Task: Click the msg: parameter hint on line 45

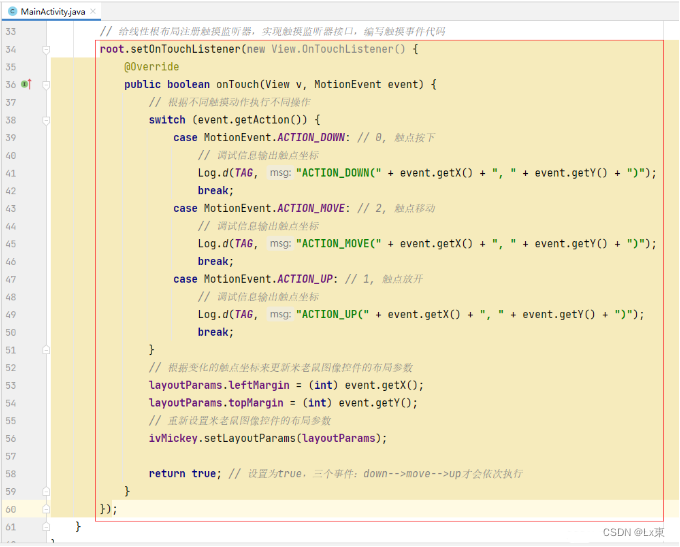Action: click(x=280, y=244)
